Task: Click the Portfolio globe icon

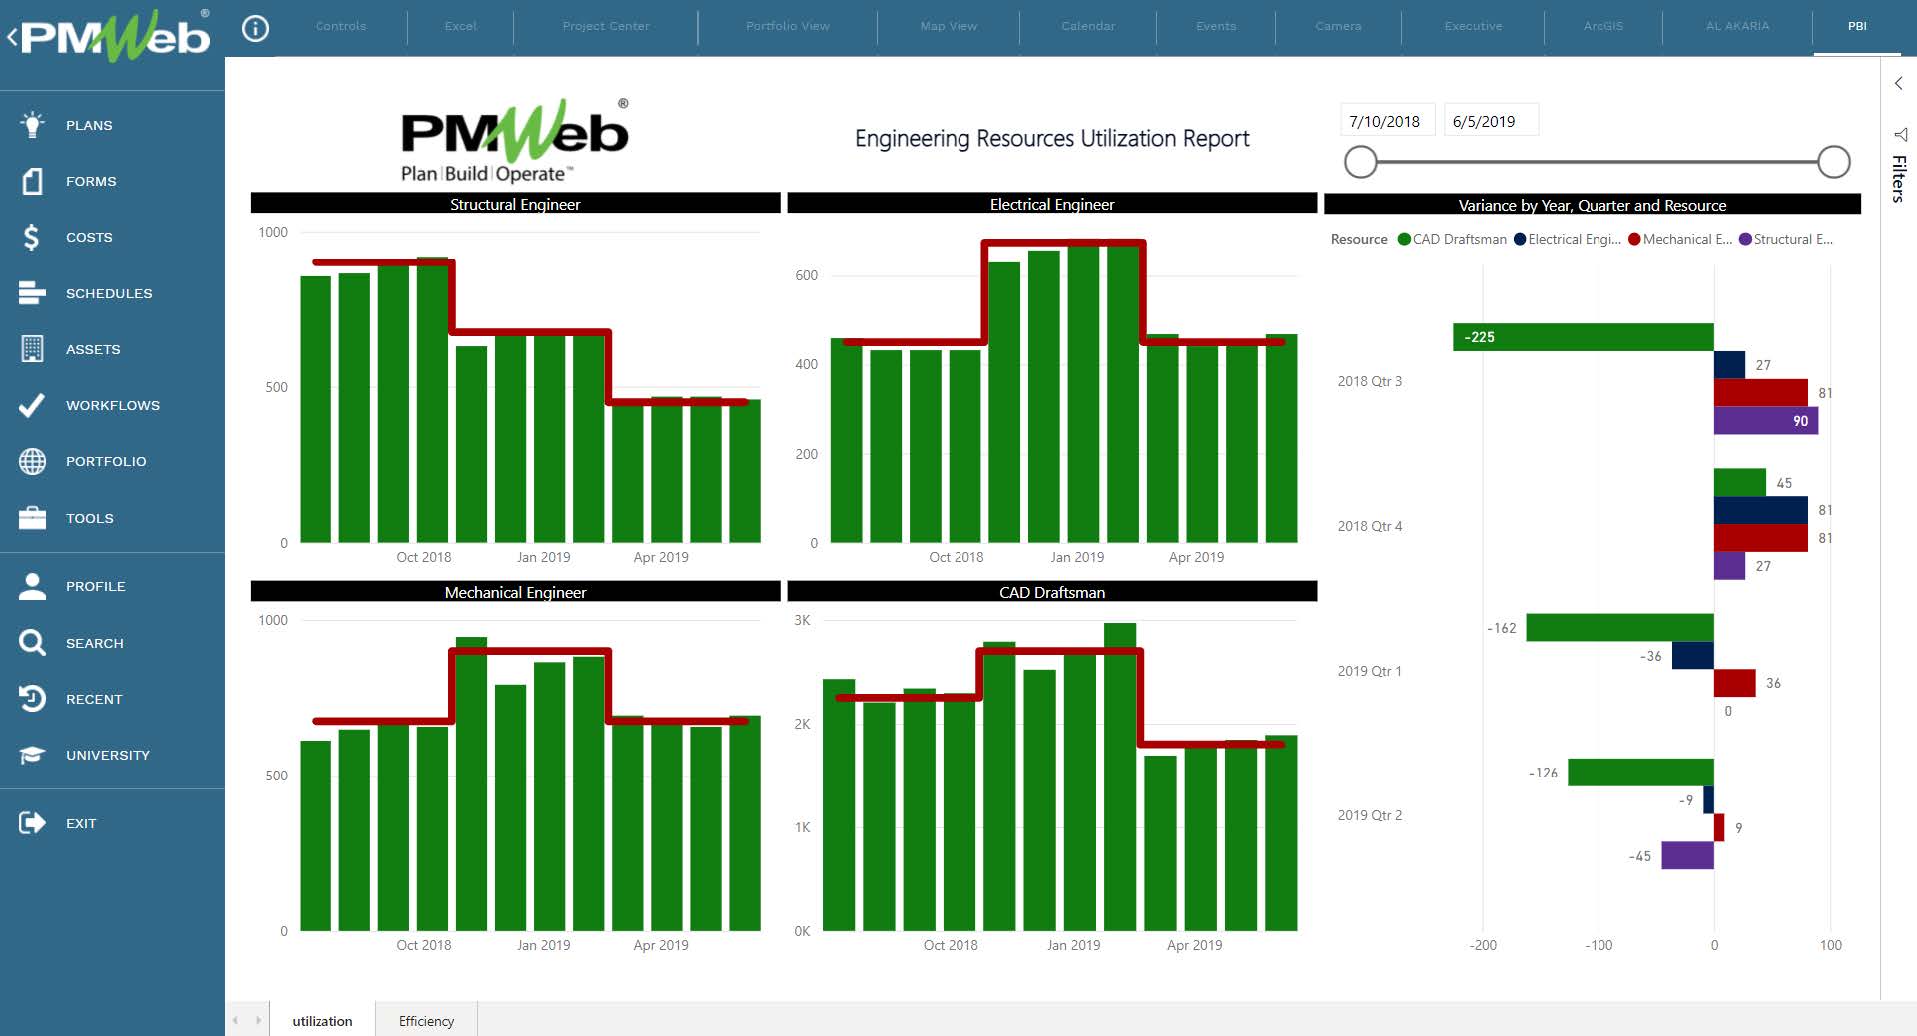Action: pos(32,461)
